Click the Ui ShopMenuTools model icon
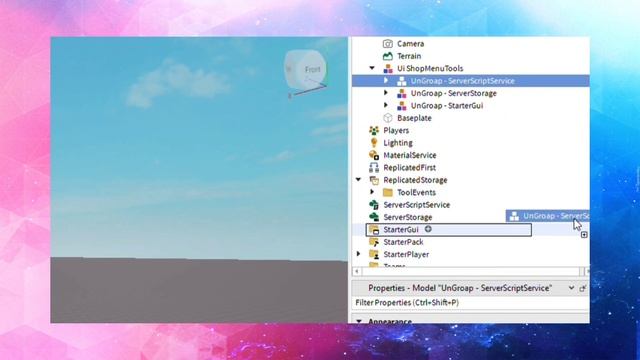The image size is (640, 360). pyautogui.click(x=388, y=69)
